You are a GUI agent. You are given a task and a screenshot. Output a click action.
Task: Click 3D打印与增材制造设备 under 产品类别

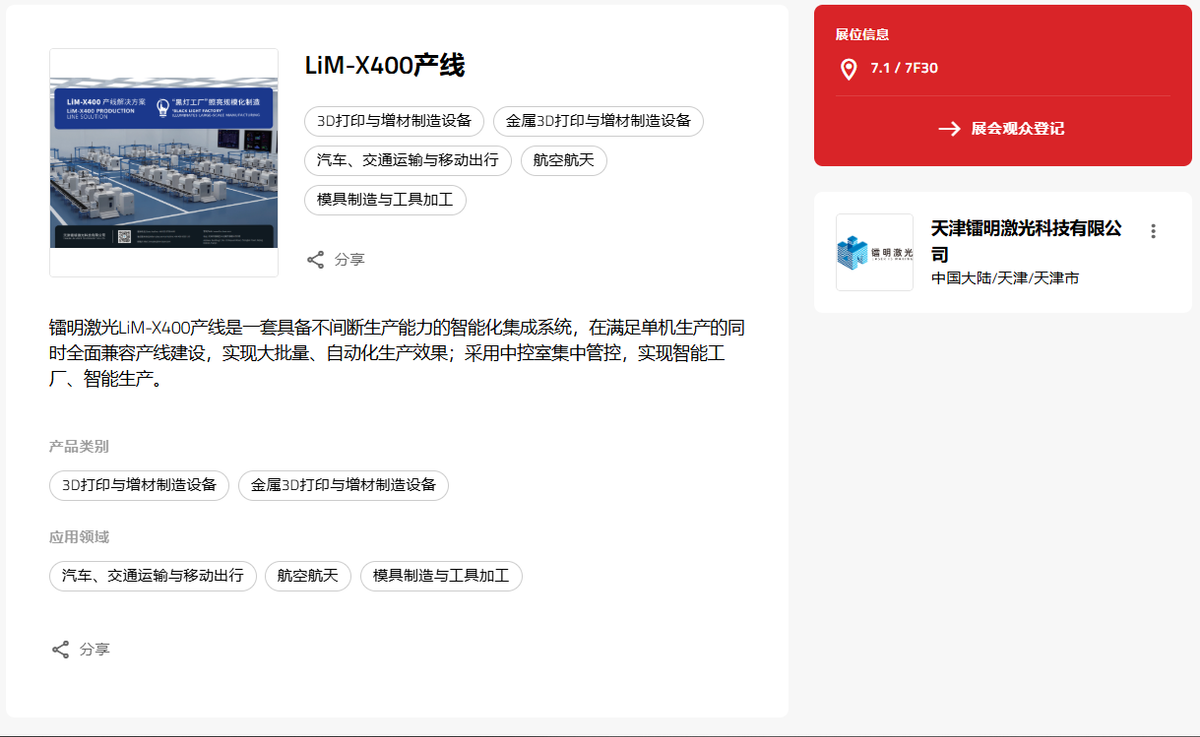(x=139, y=485)
